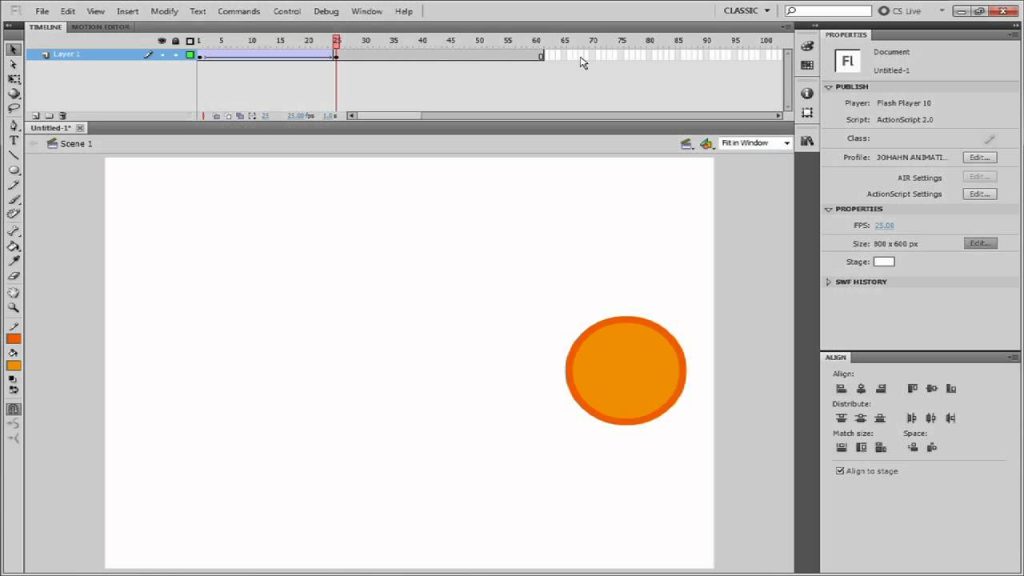Toggle show all layers as outlines
Image resolution: width=1024 pixels, height=576 pixels.
tap(190, 40)
